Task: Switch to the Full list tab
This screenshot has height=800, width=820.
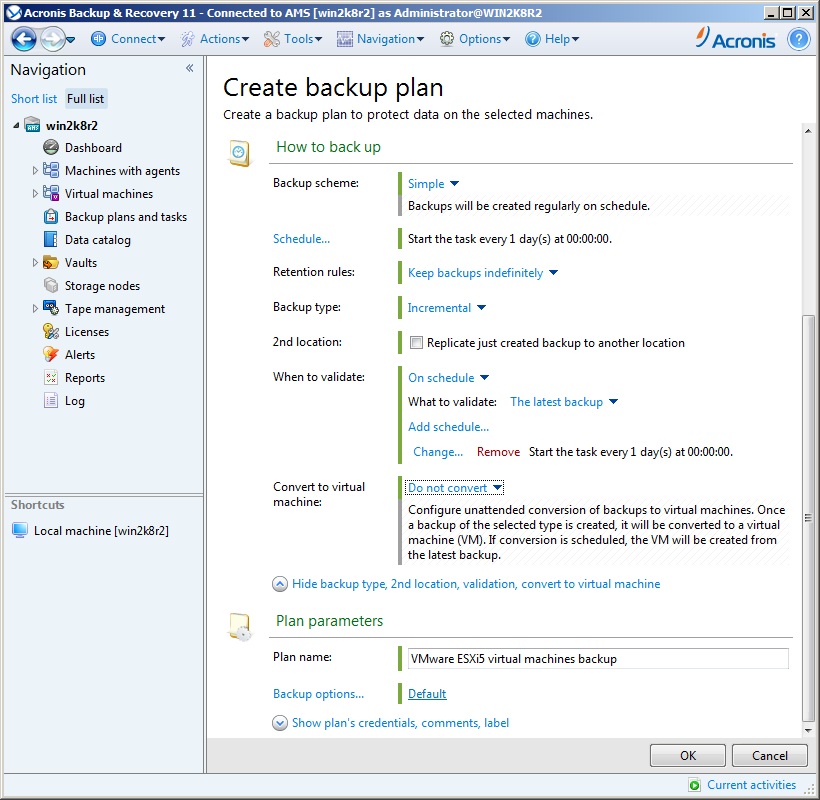Action: click(x=86, y=99)
